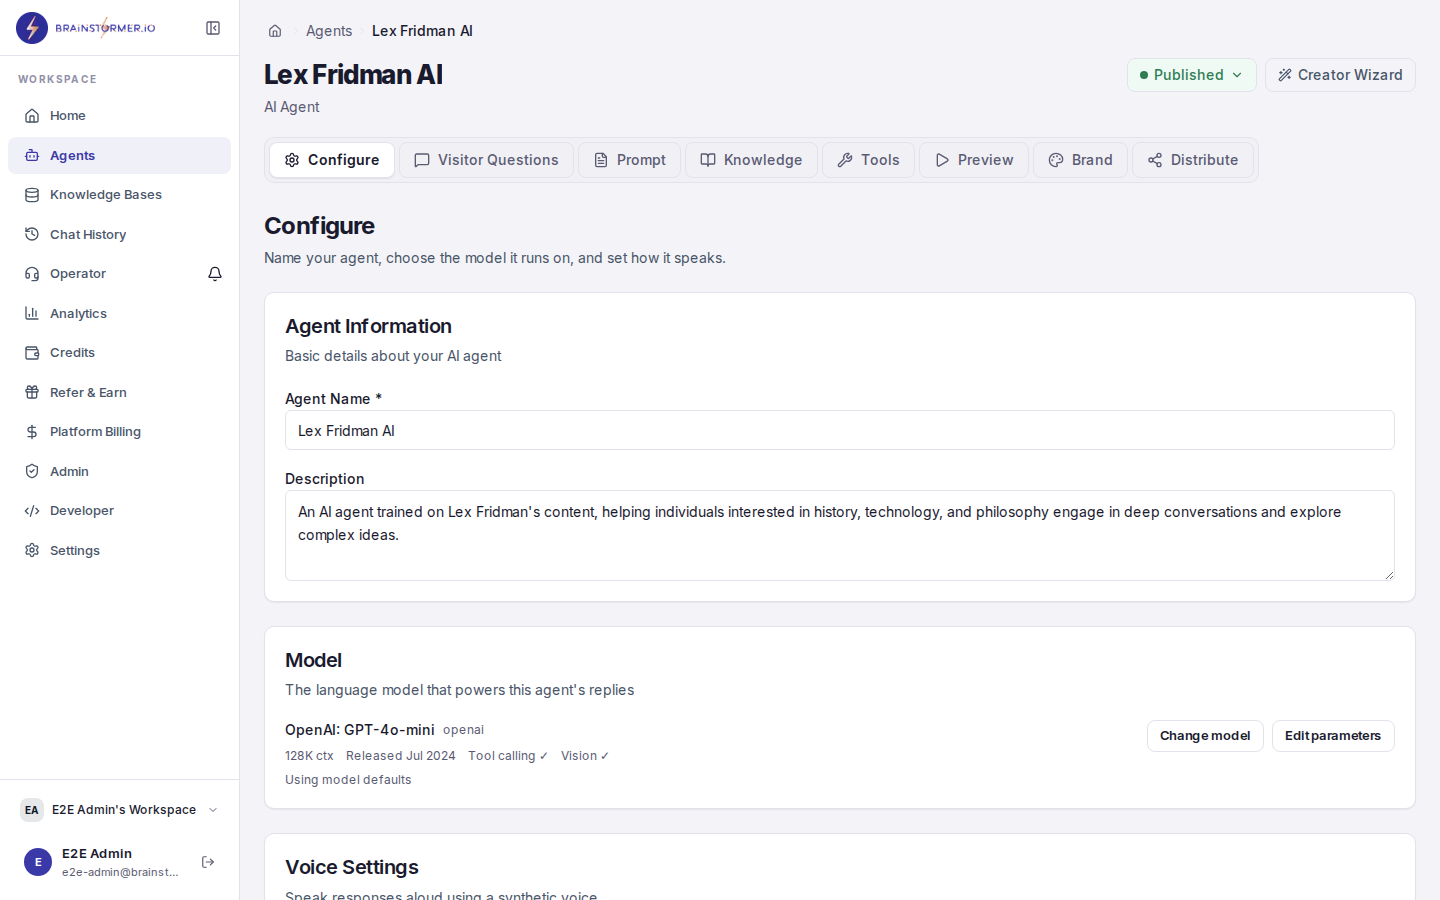This screenshot has width=1440, height=900.
Task: Open the Developer section
Action: pos(119,511)
